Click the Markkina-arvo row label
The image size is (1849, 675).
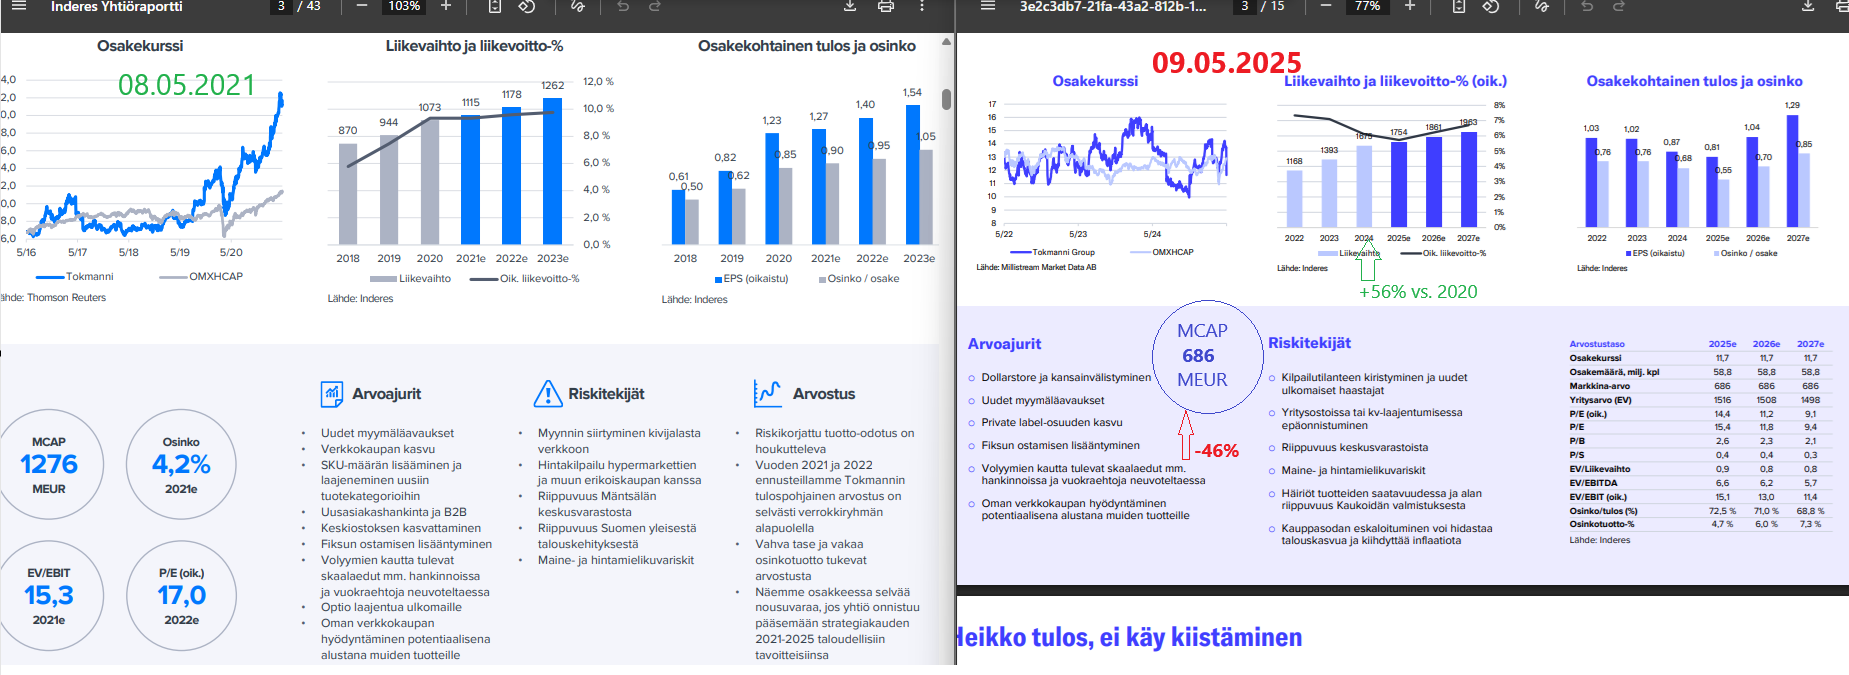point(1599,386)
